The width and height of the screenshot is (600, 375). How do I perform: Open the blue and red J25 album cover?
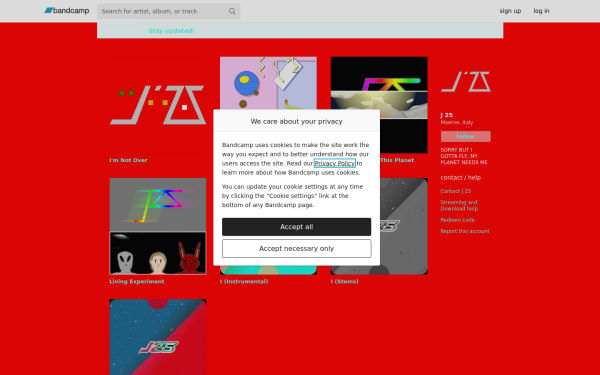click(x=158, y=337)
